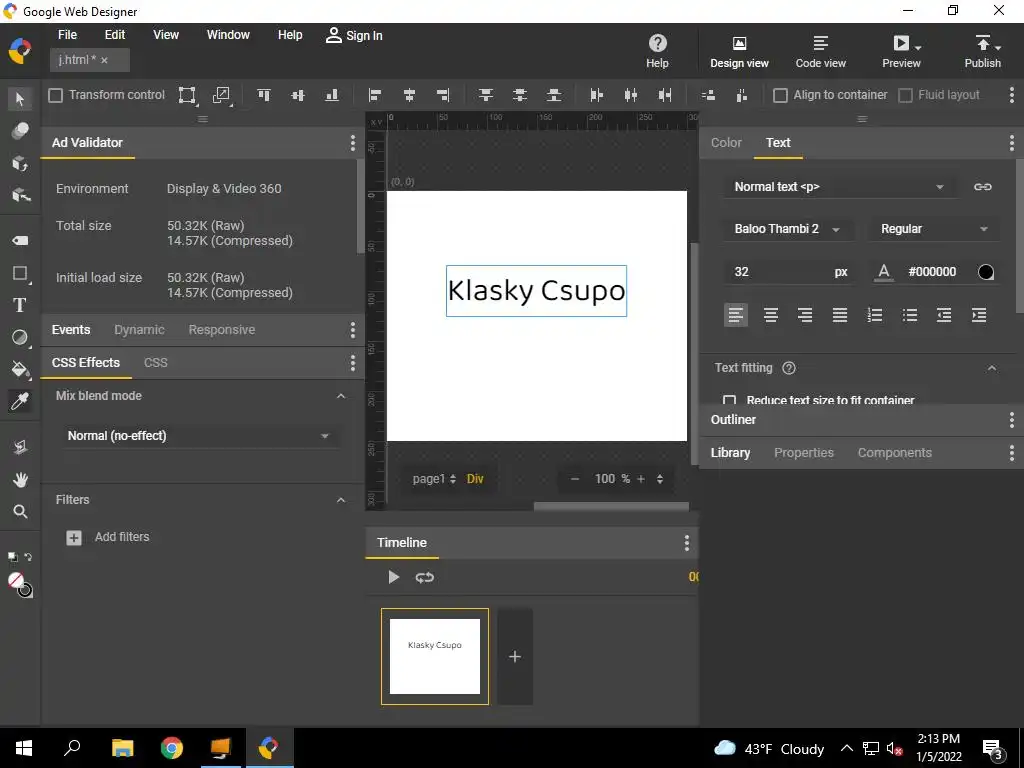Open the Baloo Thambi 2 font dropdown
Screen dimensions: 1024x768
coord(790,229)
